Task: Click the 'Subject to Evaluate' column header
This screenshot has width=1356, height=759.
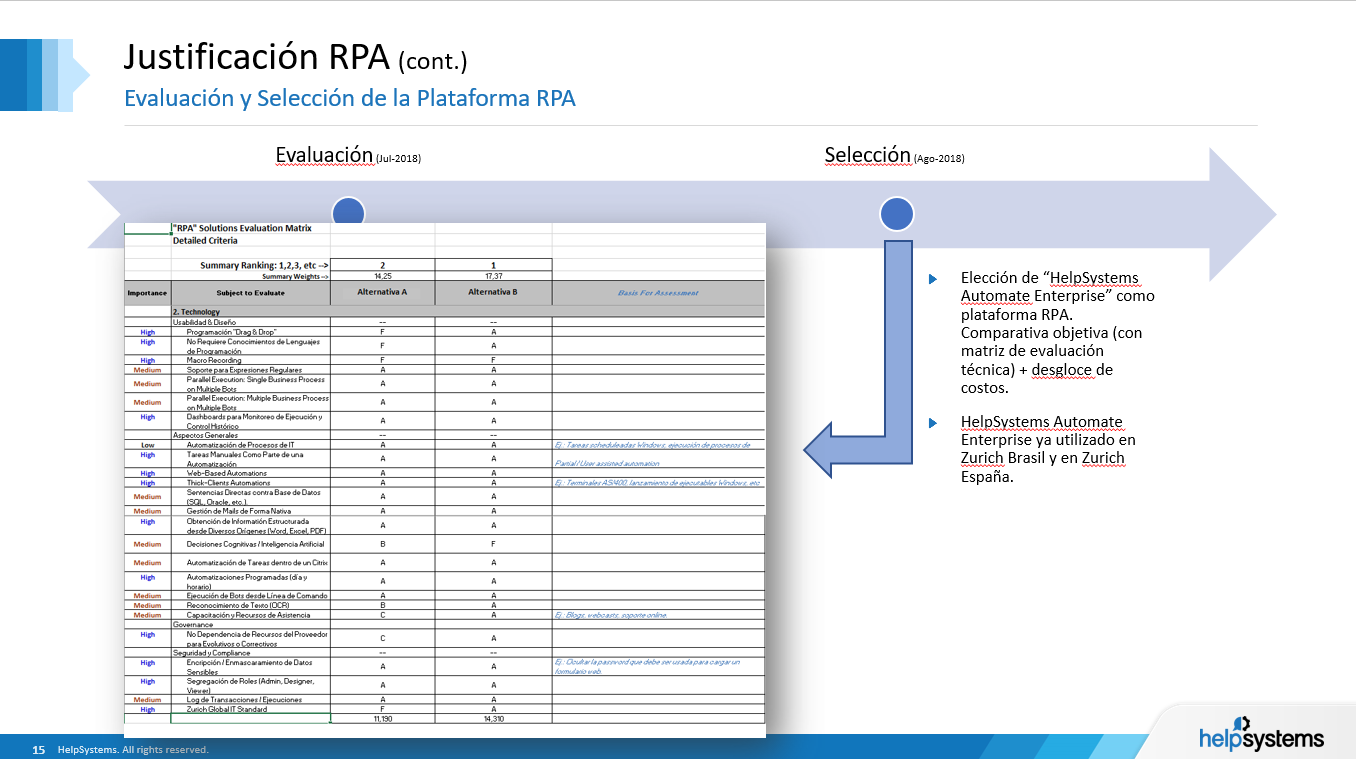Action: pyautogui.click(x=251, y=293)
